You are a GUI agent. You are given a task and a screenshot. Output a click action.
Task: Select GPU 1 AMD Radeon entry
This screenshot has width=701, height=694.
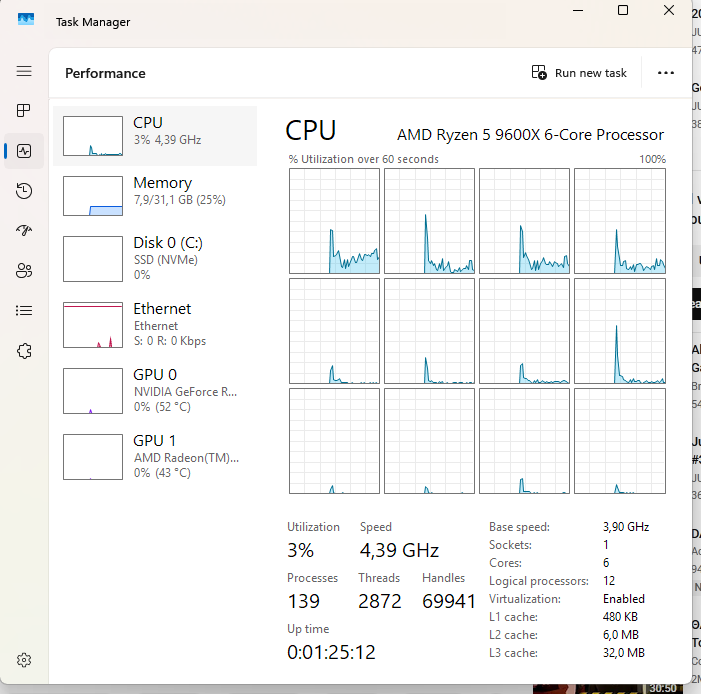tap(155, 457)
